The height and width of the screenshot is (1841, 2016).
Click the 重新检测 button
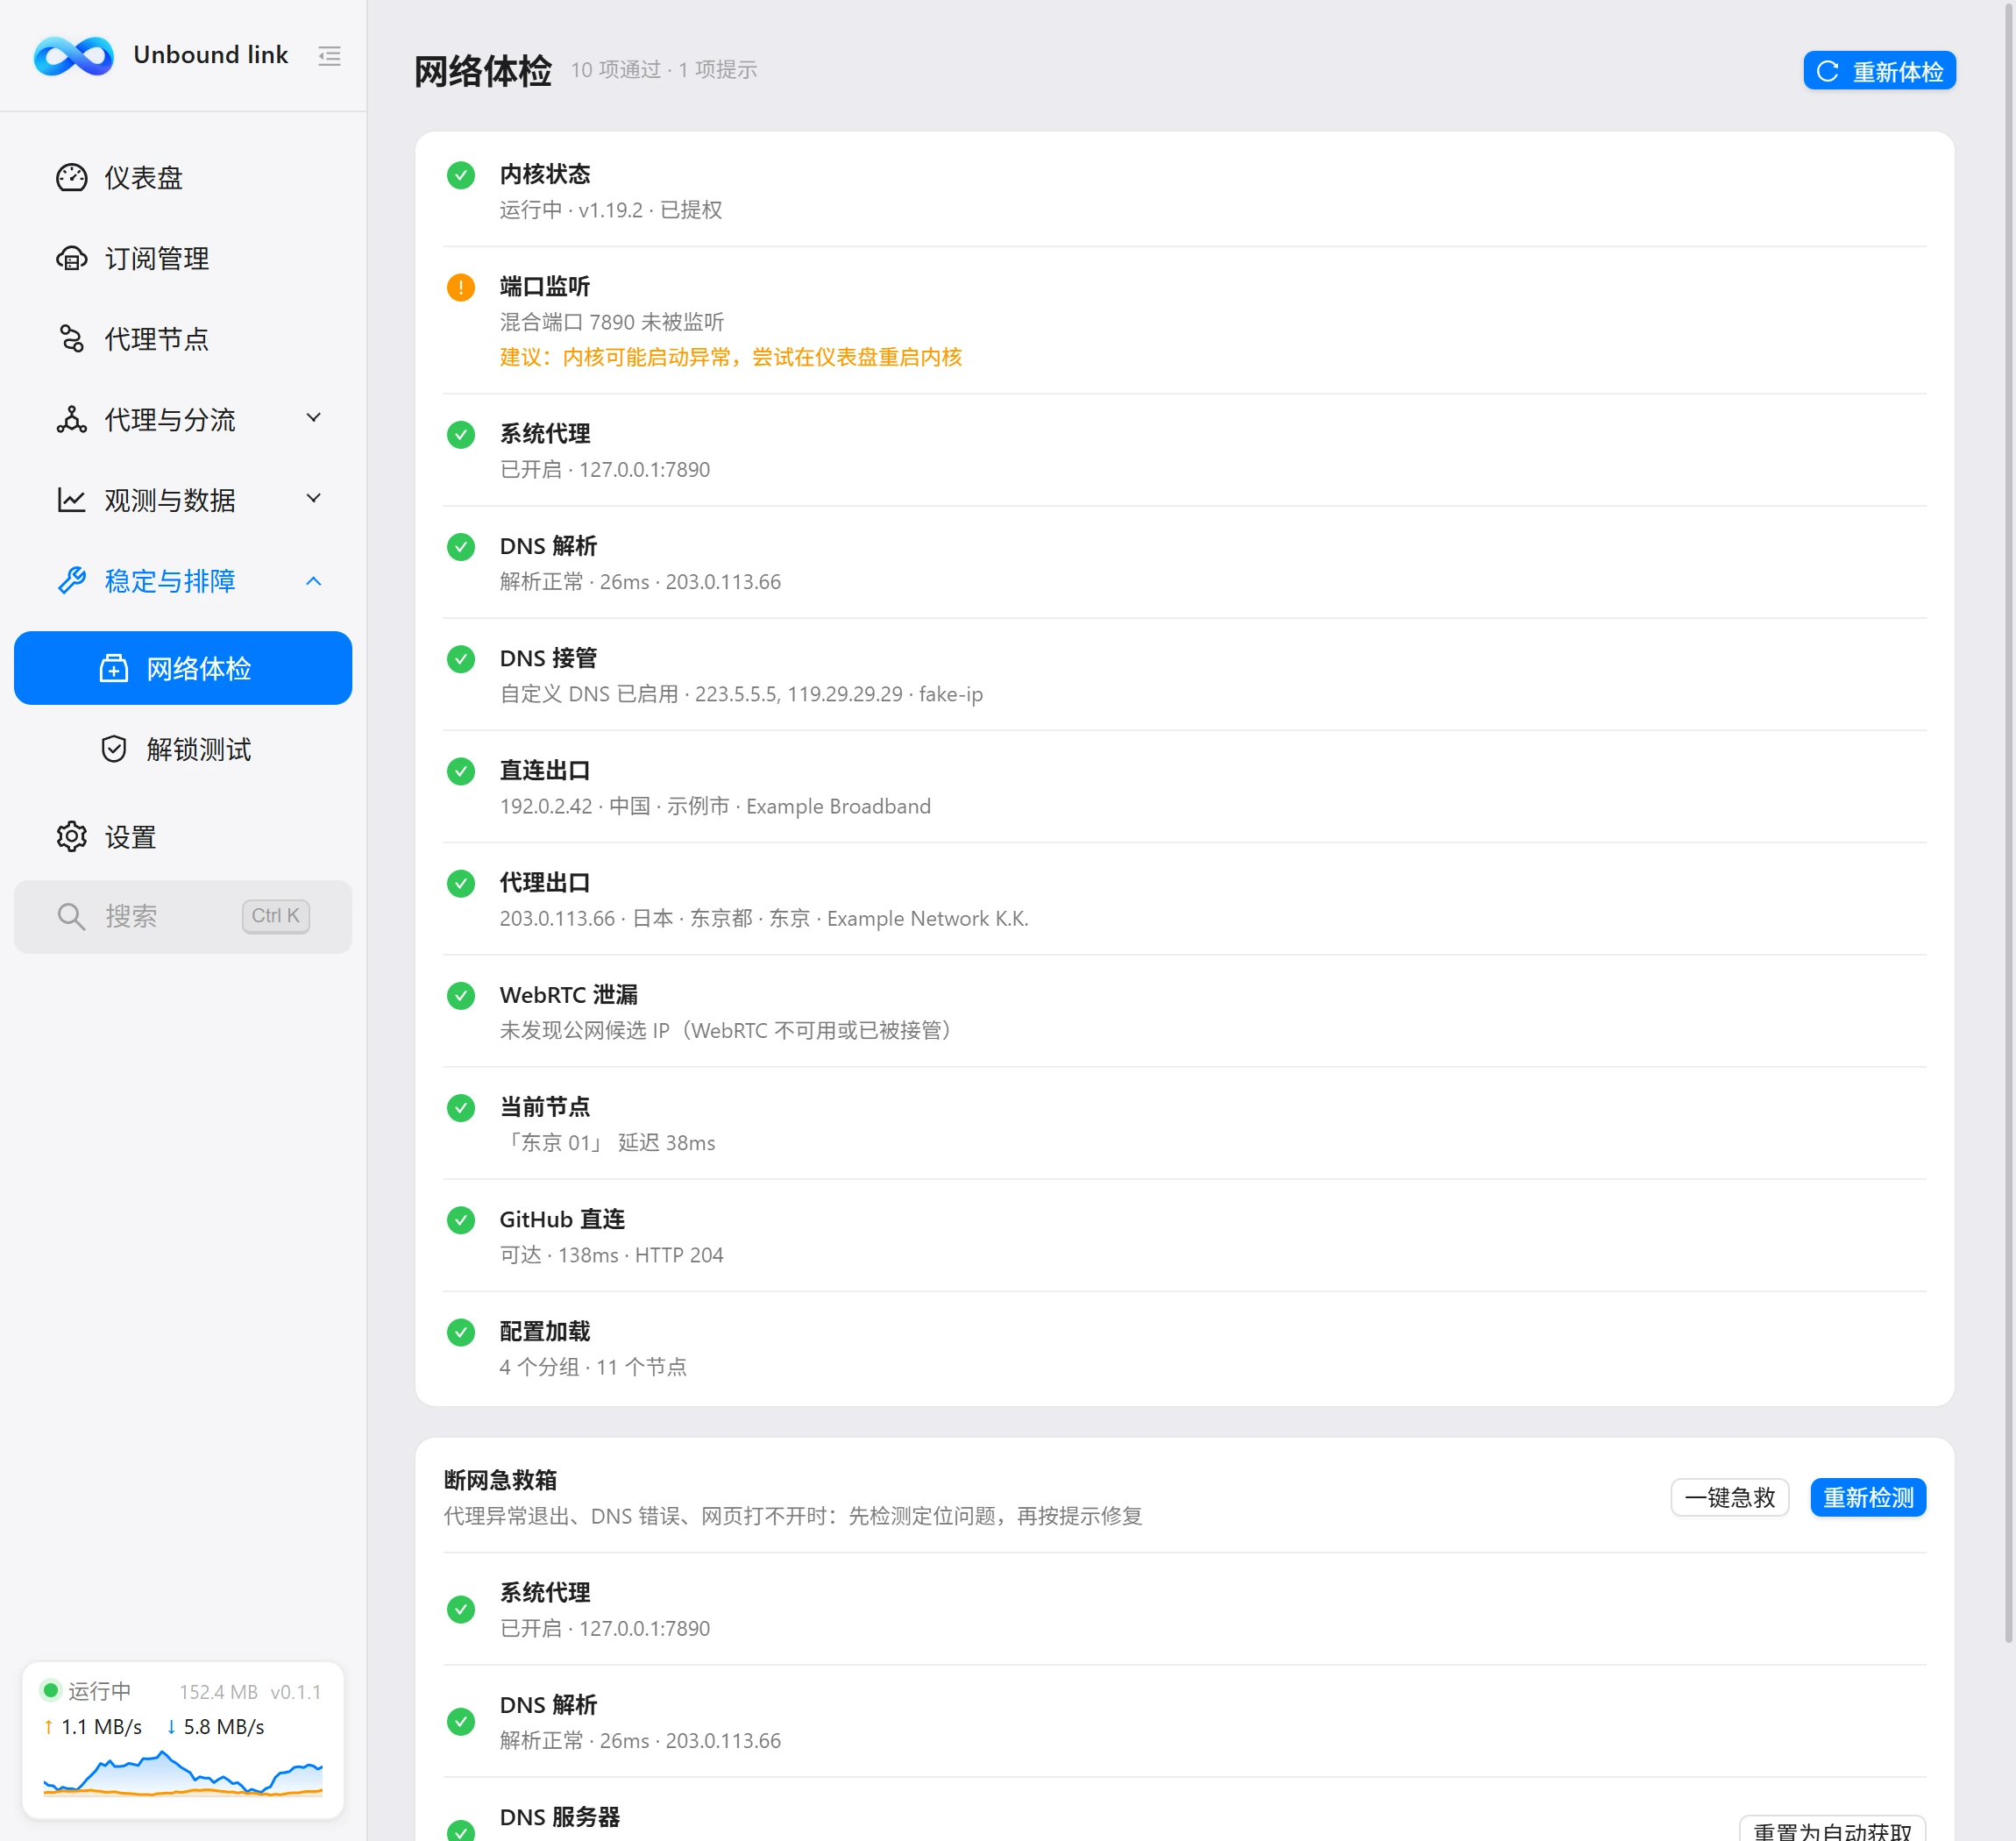coord(1868,1497)
